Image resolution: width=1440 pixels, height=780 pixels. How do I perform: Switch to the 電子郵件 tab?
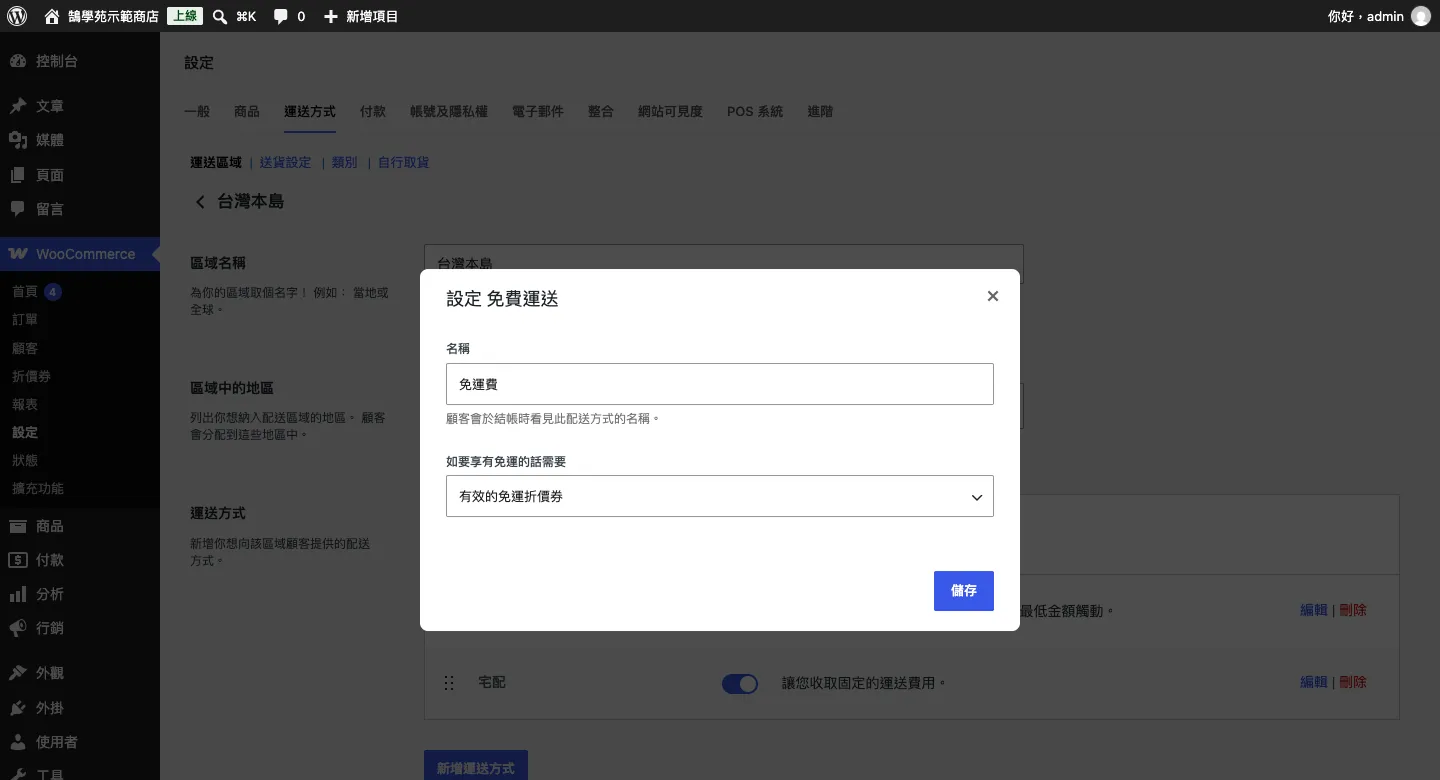coord(538,112)
